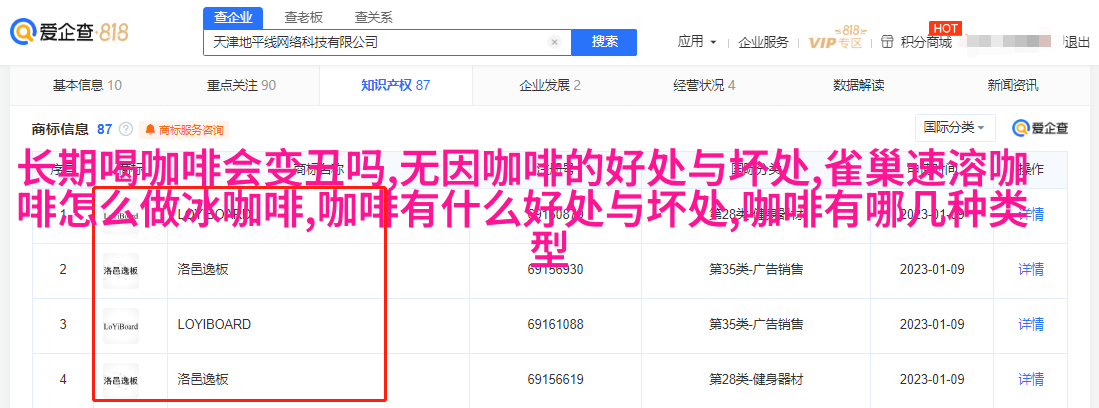Open the 积分商城 shop link
The image size is (1099, 408).
926,43
